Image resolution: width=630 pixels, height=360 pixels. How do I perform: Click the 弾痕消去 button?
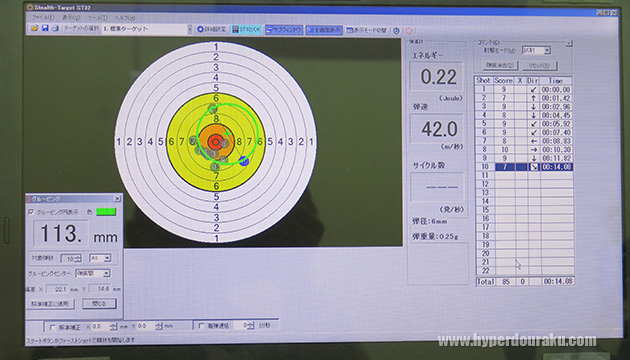click(500, 65)
